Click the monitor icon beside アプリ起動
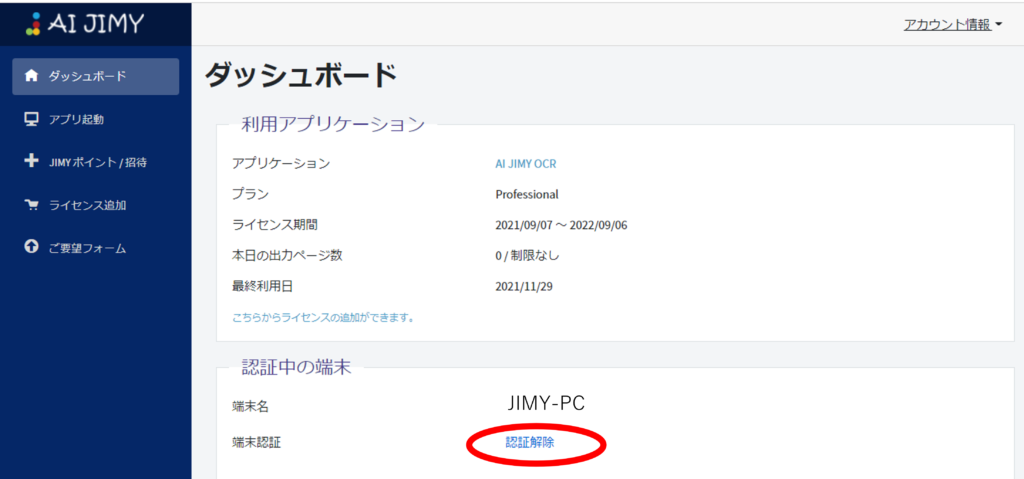Screen dimensions: 1024x479 click(x=30, y=119)
